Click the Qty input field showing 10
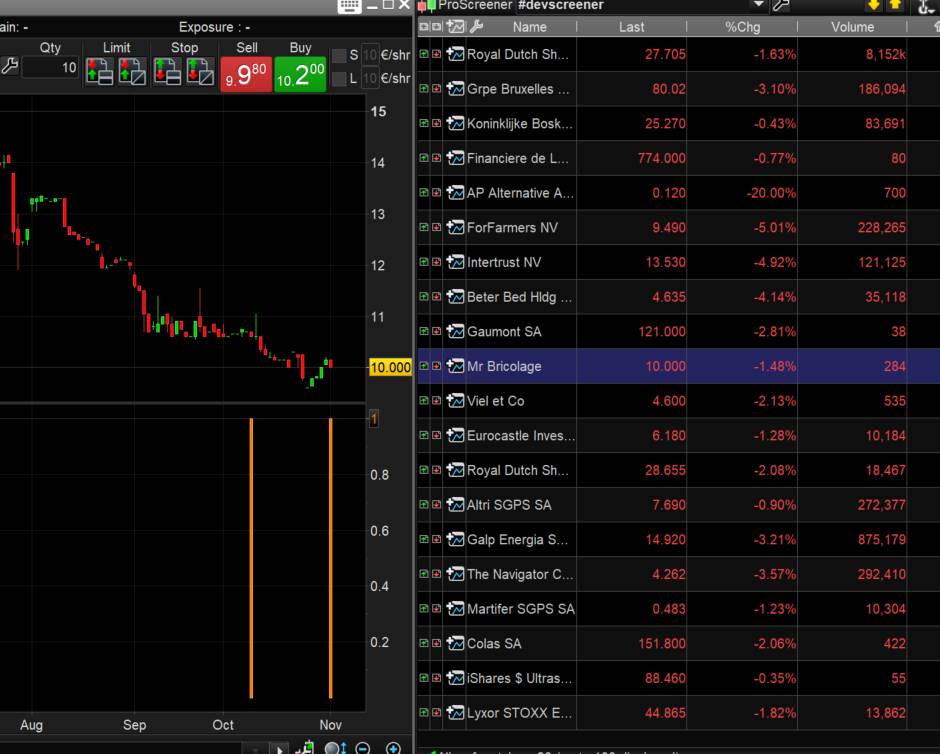940x754 pixels. [50, 67]
